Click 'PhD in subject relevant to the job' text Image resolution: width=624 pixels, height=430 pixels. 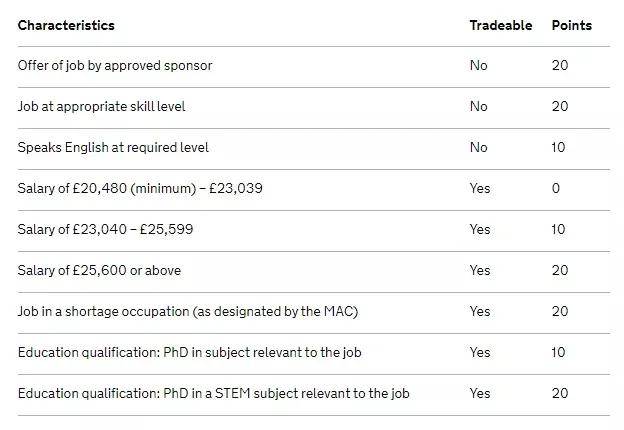coord(262,352)
